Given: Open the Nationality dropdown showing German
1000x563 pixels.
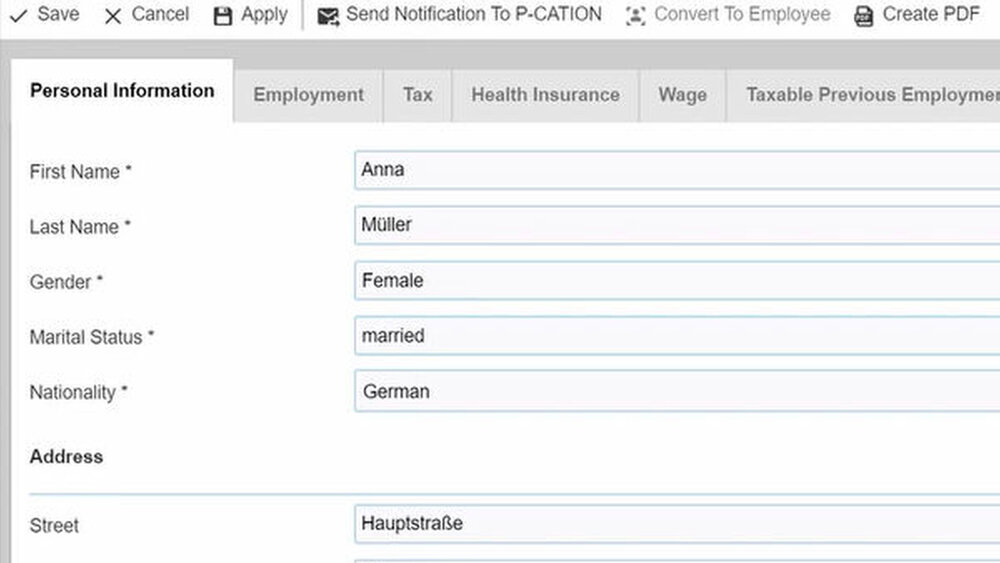Looking at the screenshot, I should click(x=676, y=391).
